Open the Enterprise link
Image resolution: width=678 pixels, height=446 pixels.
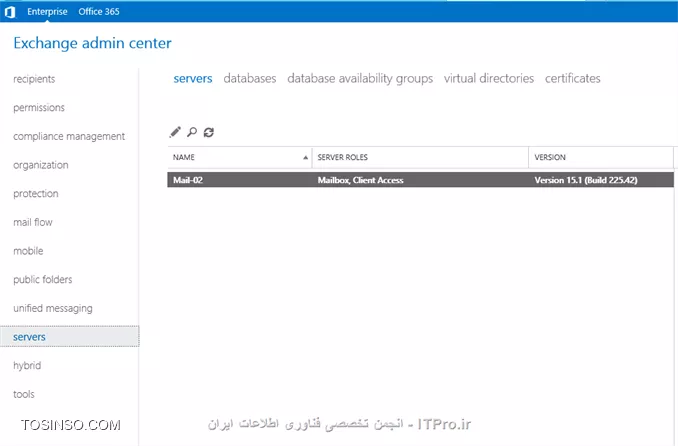pos(47,12)
